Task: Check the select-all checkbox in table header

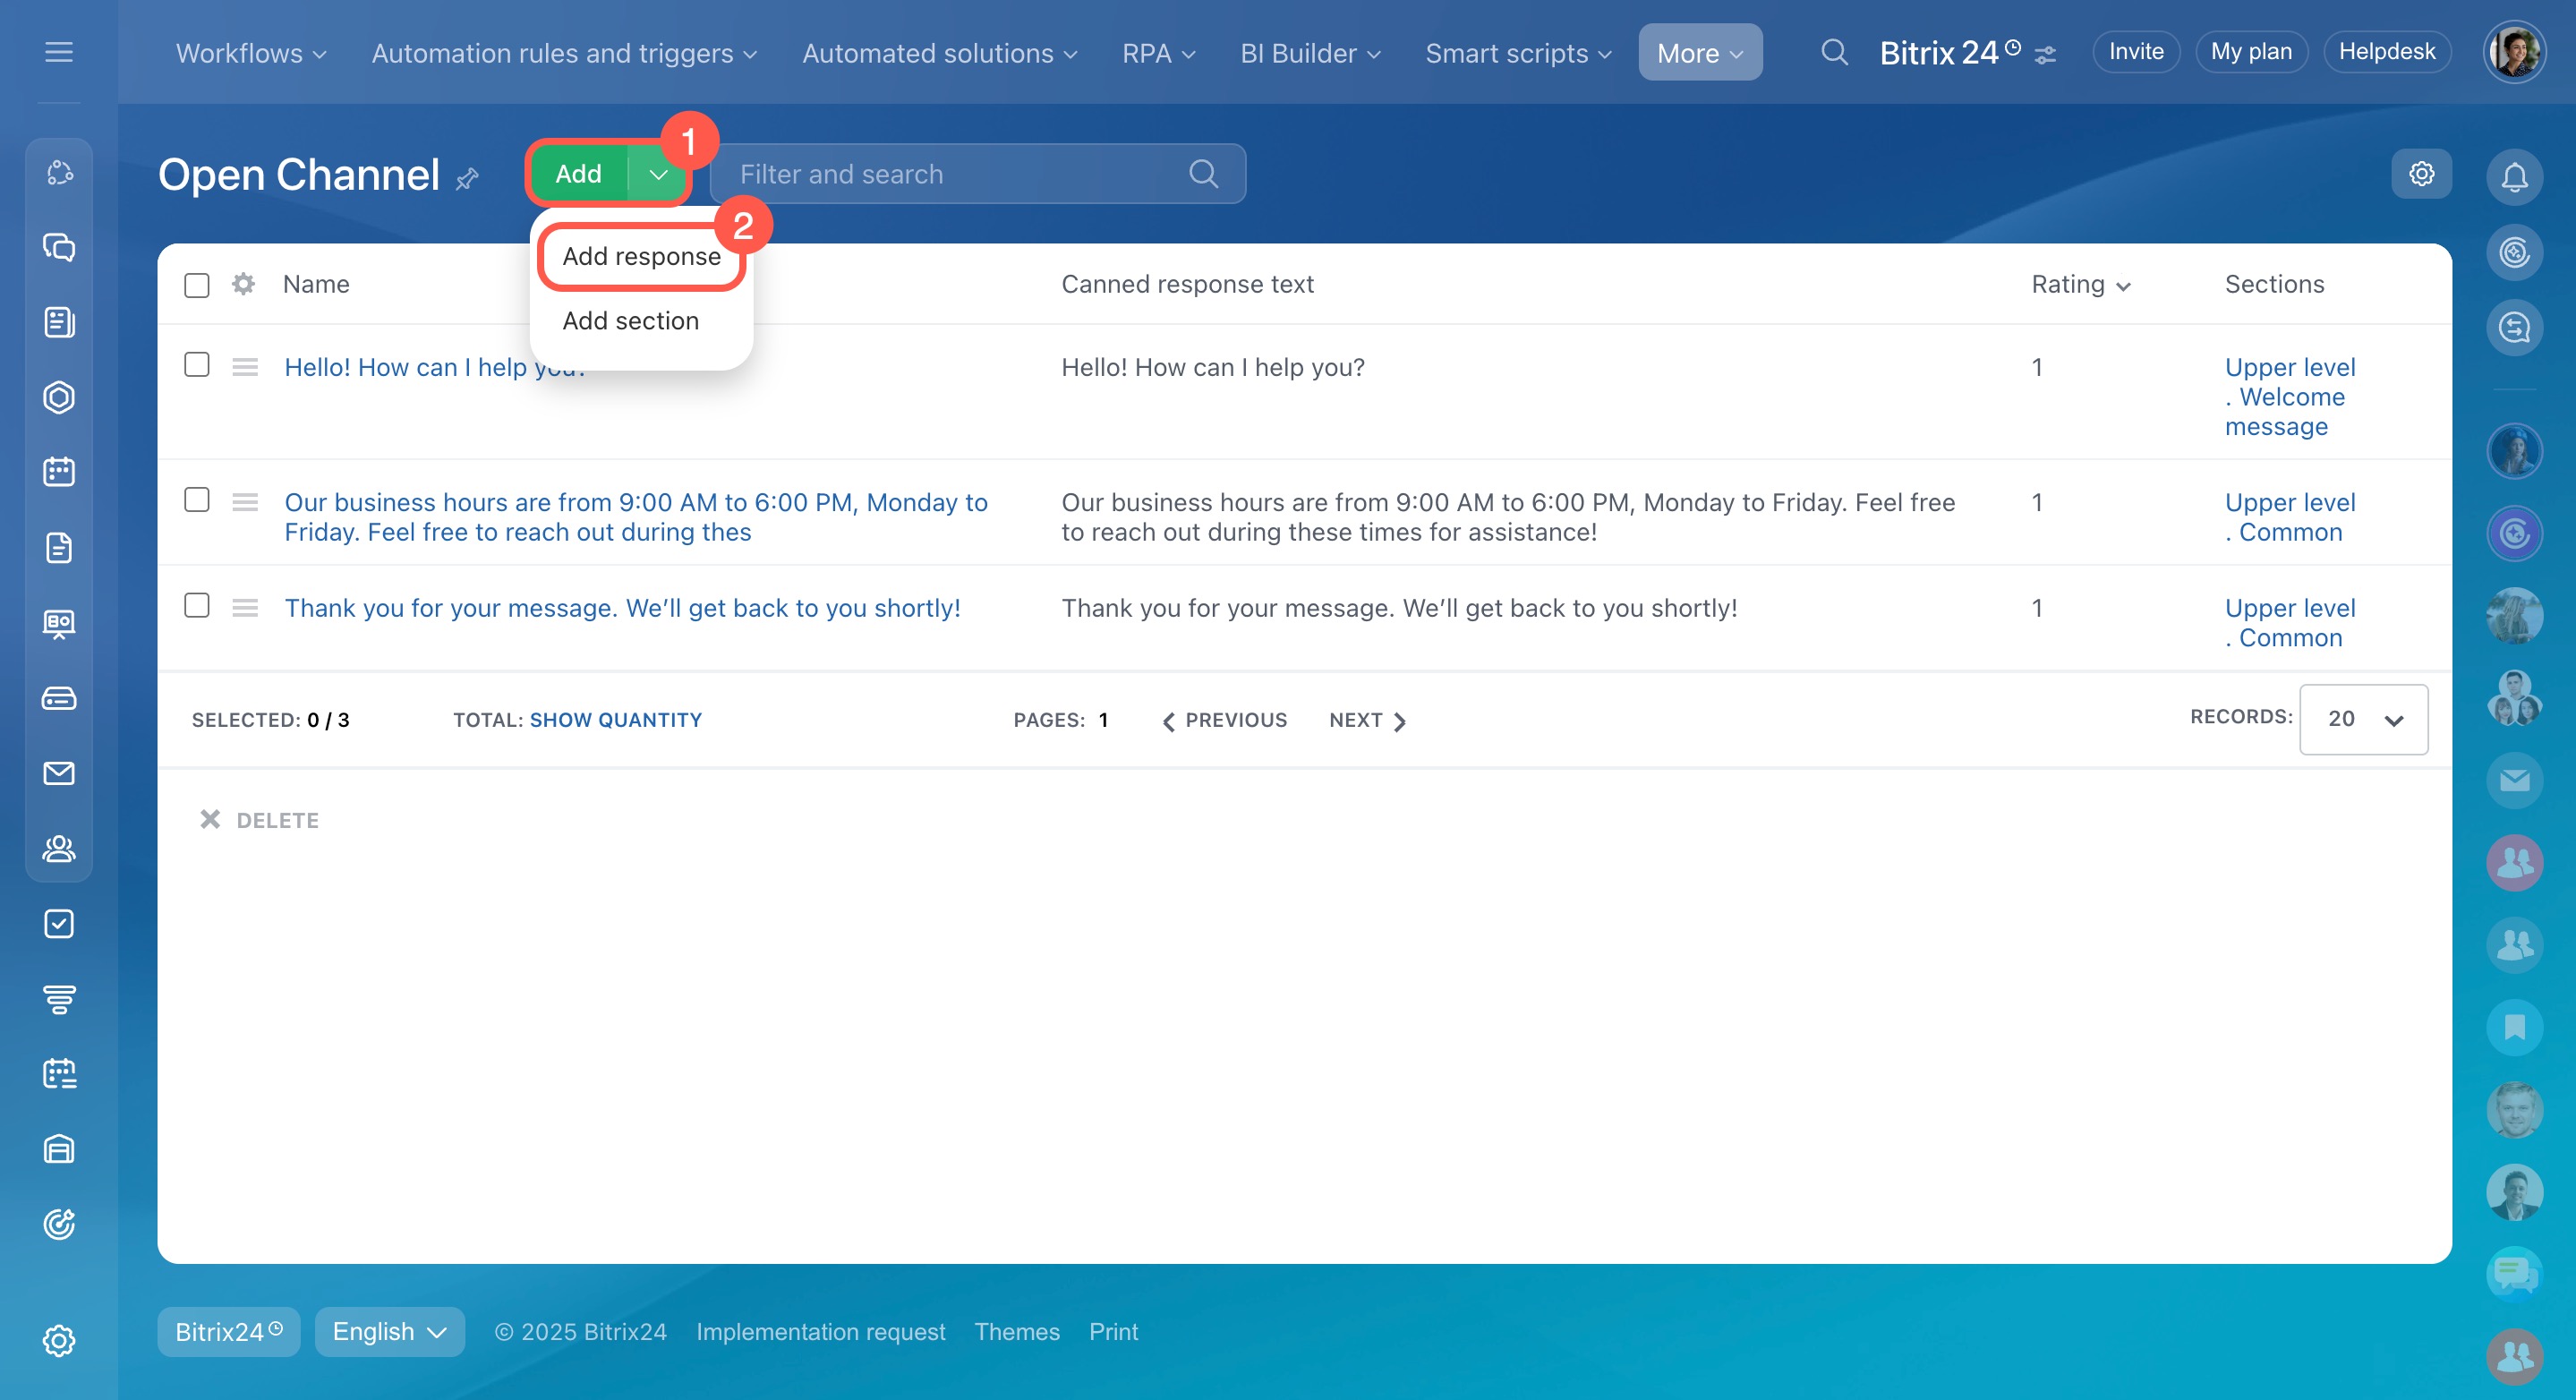Action: (x=197, y=285)
